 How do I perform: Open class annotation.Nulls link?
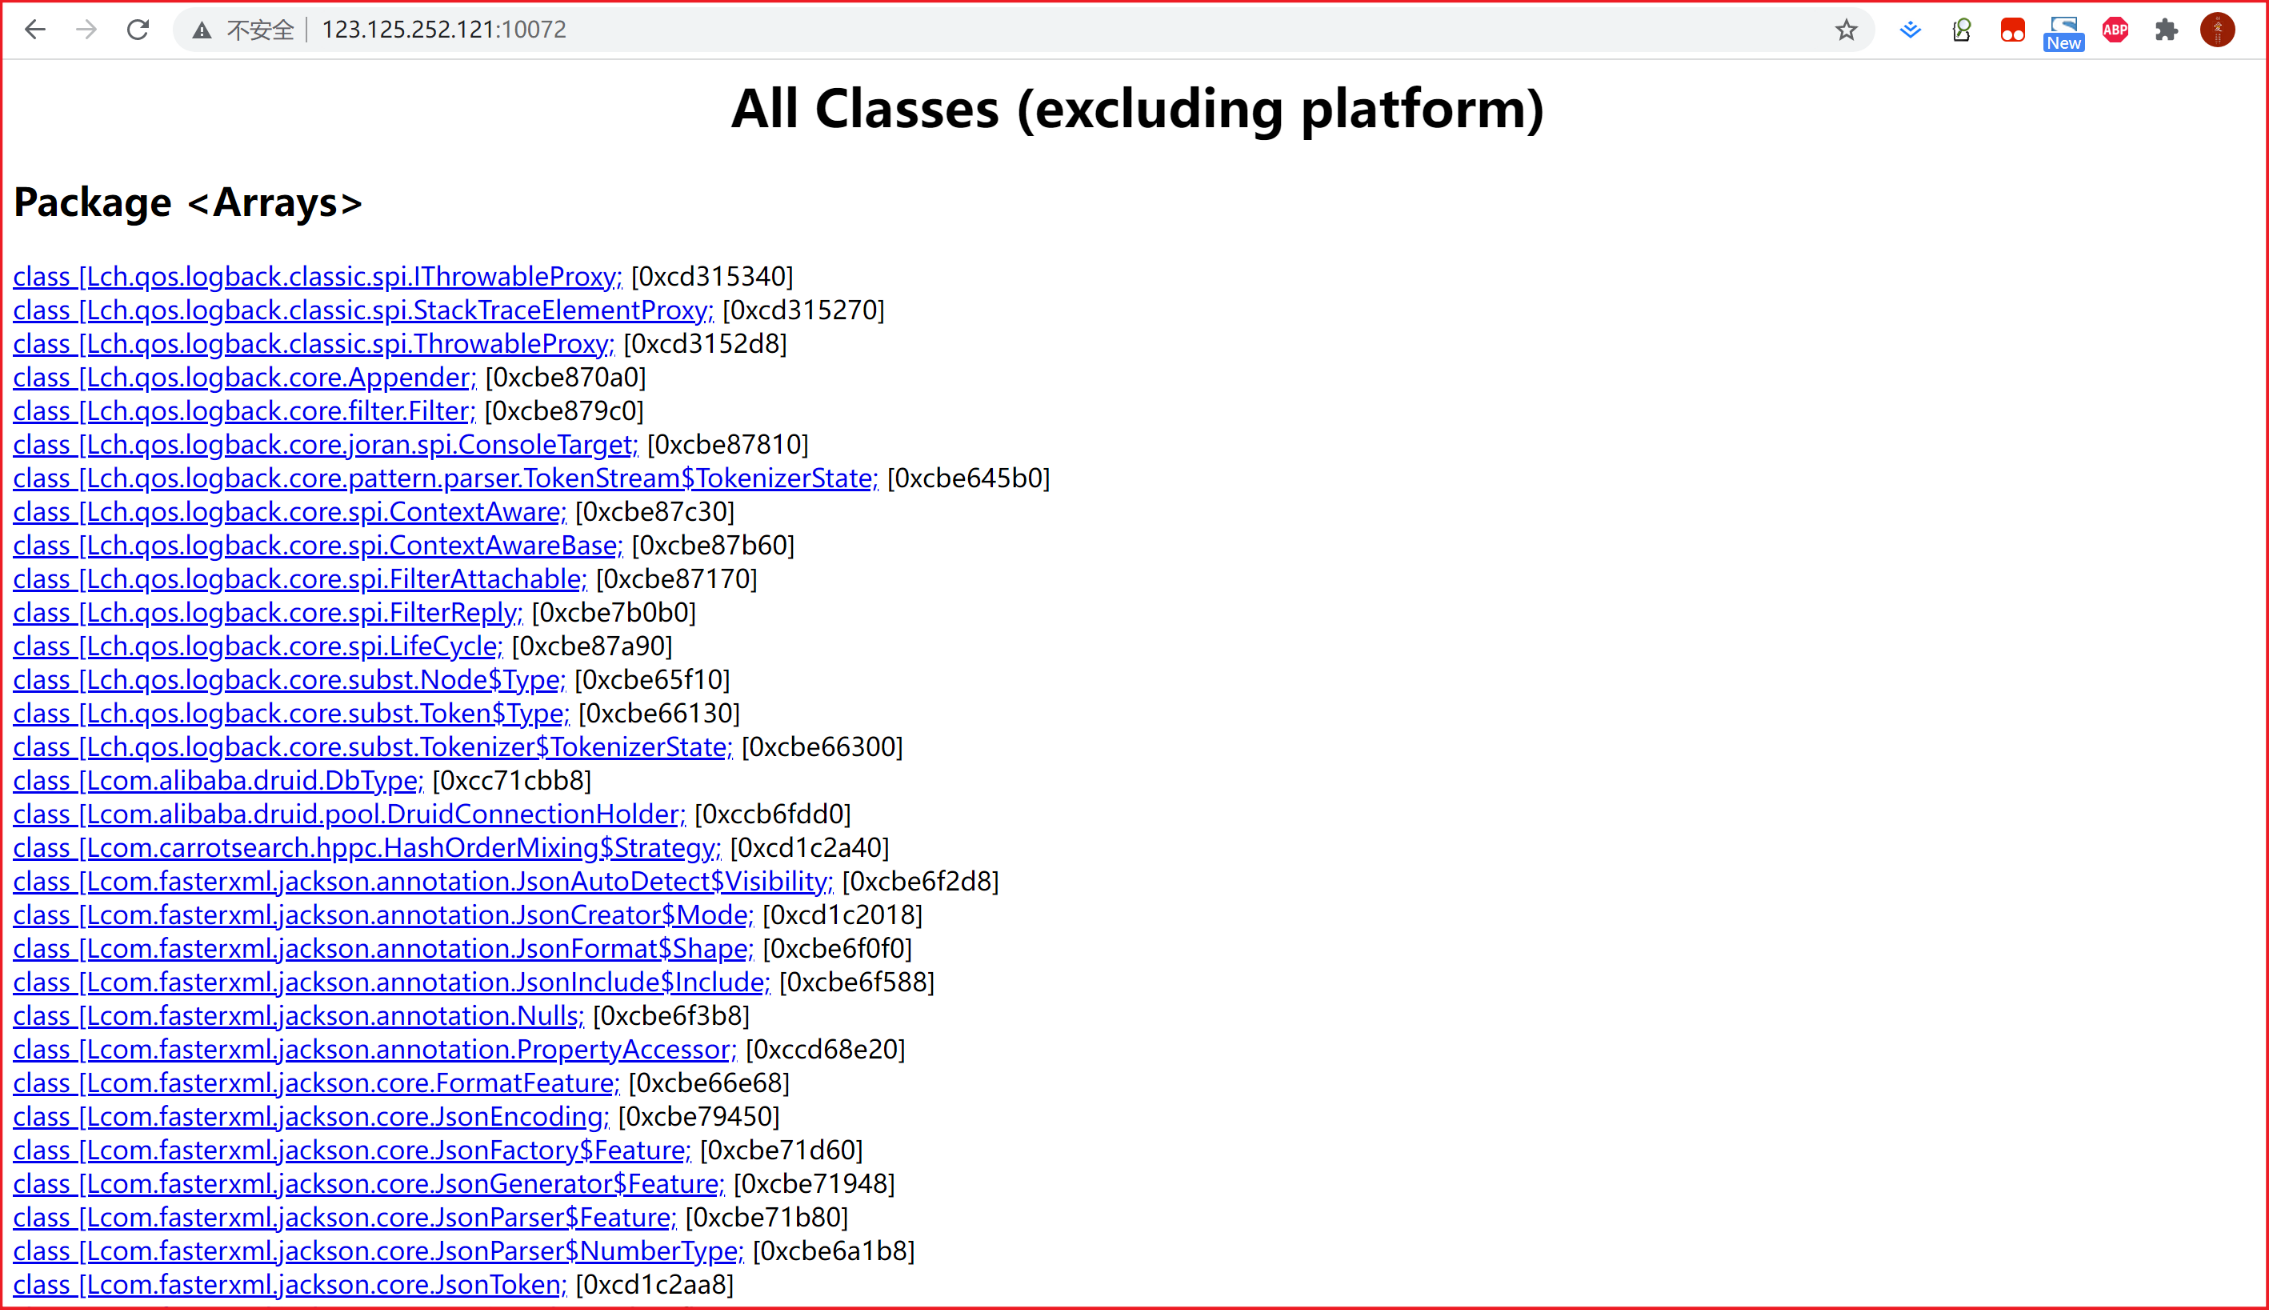click(x=298, y=1016)
